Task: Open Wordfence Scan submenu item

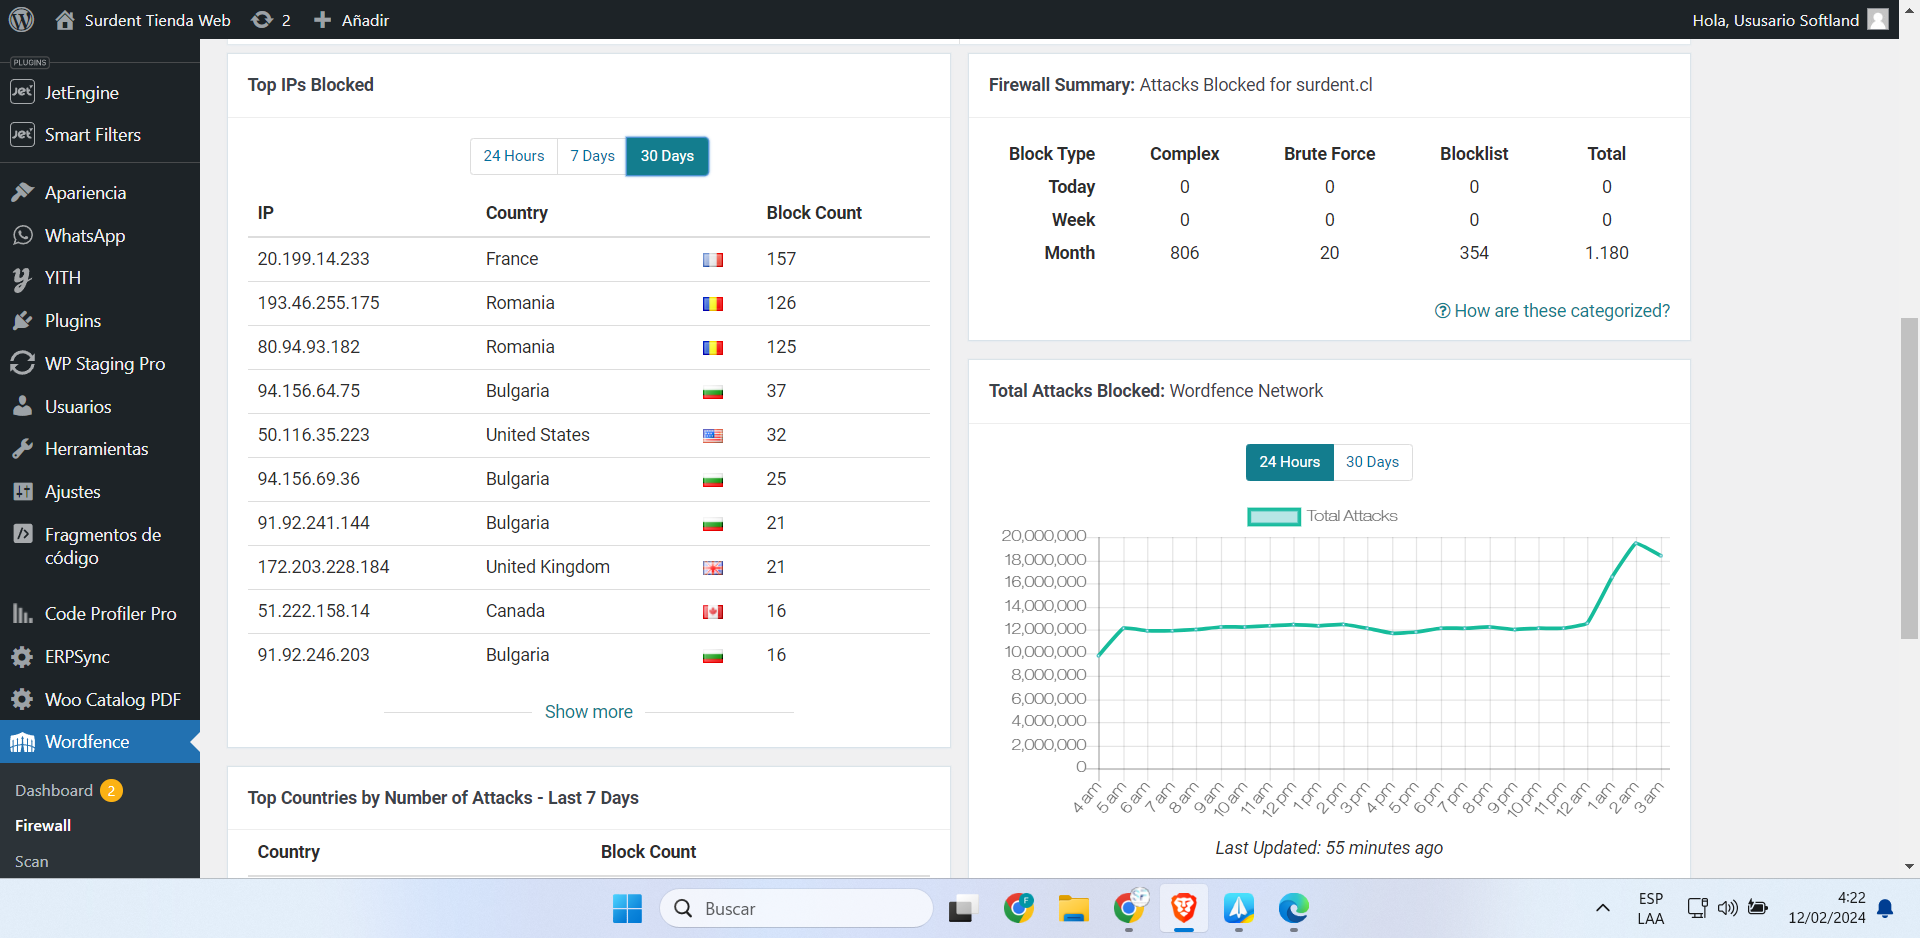Action: point(32,861)
